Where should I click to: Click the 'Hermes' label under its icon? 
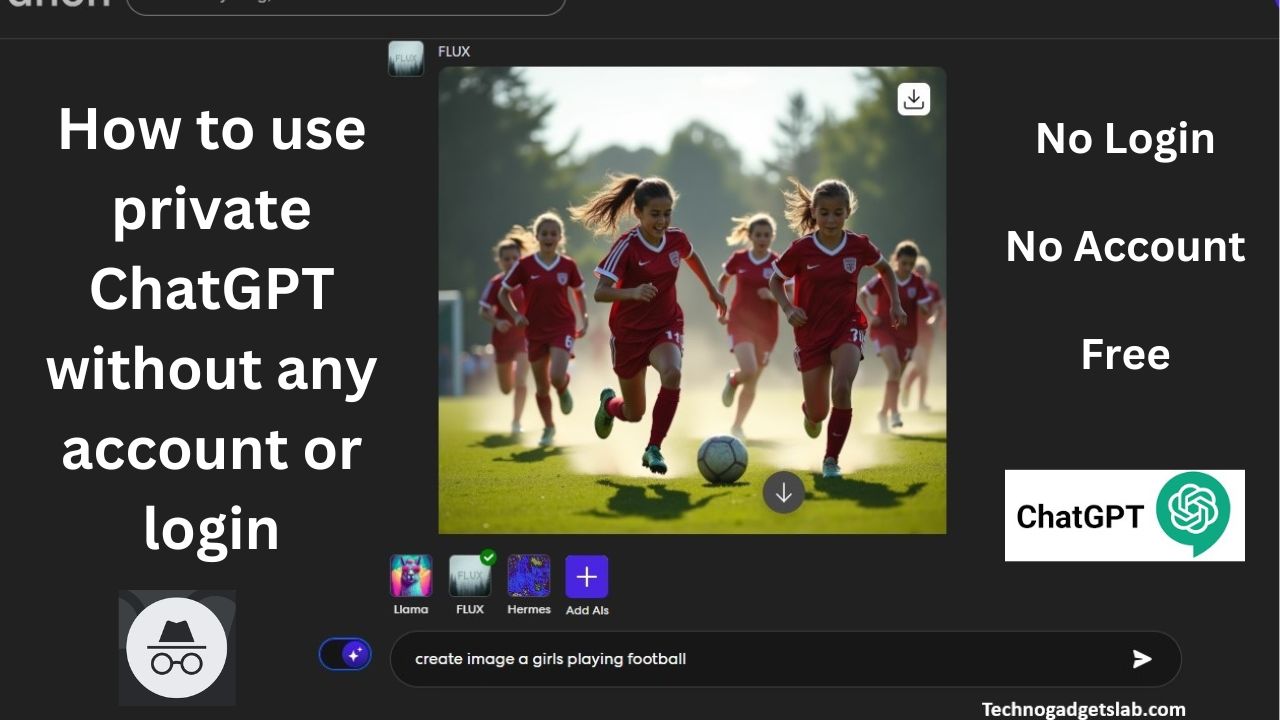529,610
